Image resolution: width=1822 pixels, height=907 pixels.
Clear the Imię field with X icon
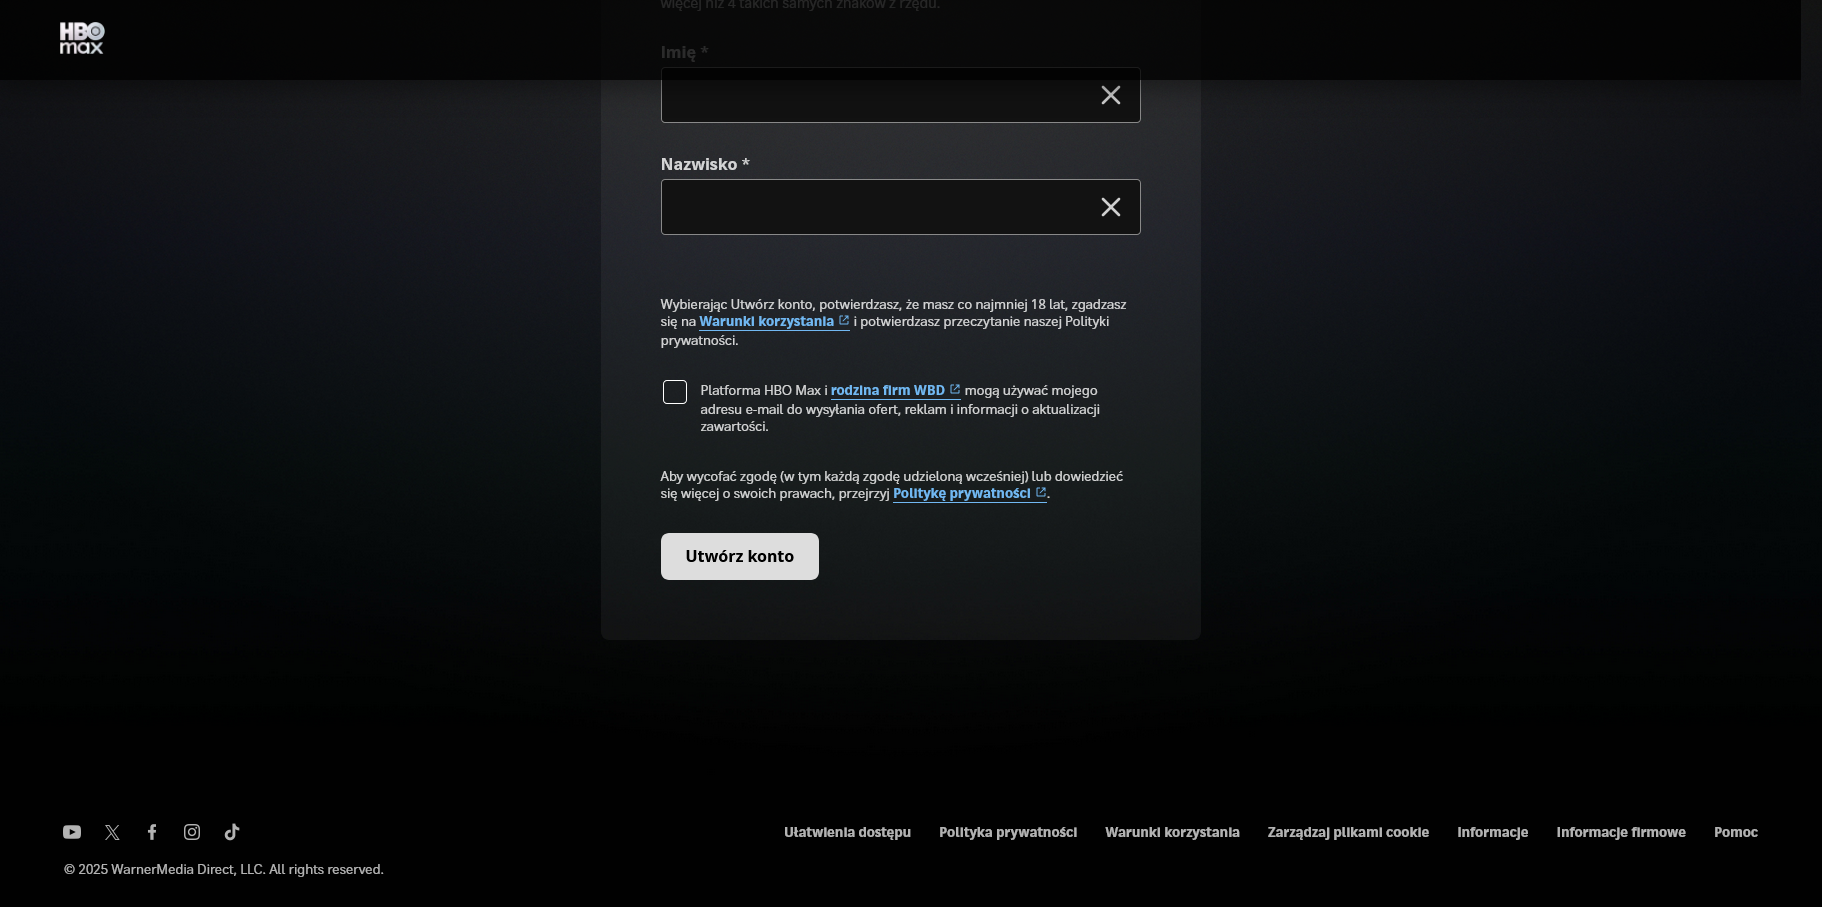[1110, 95]
